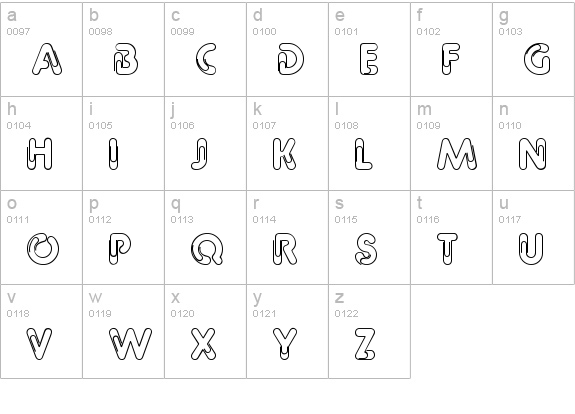This screenshot has height=414, width=575.
Task: Choose the X glyph in cell 0120
Action: tap(203, 344)
